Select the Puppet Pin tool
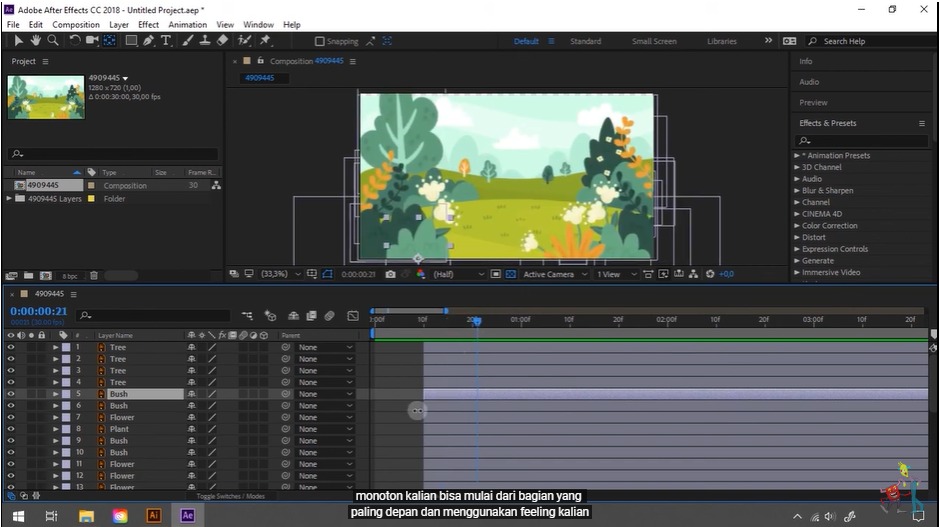 265,41
